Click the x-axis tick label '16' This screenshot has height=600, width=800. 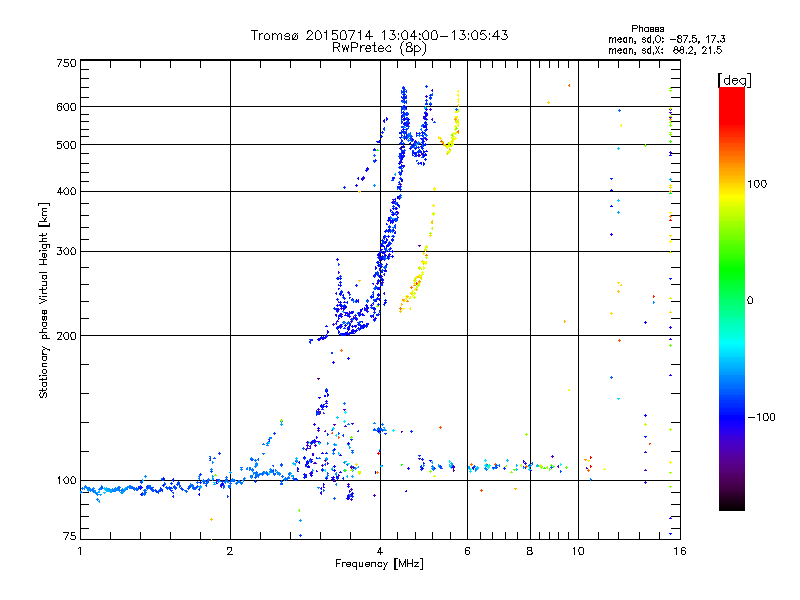pyautogui.click(x=680, y=551)
